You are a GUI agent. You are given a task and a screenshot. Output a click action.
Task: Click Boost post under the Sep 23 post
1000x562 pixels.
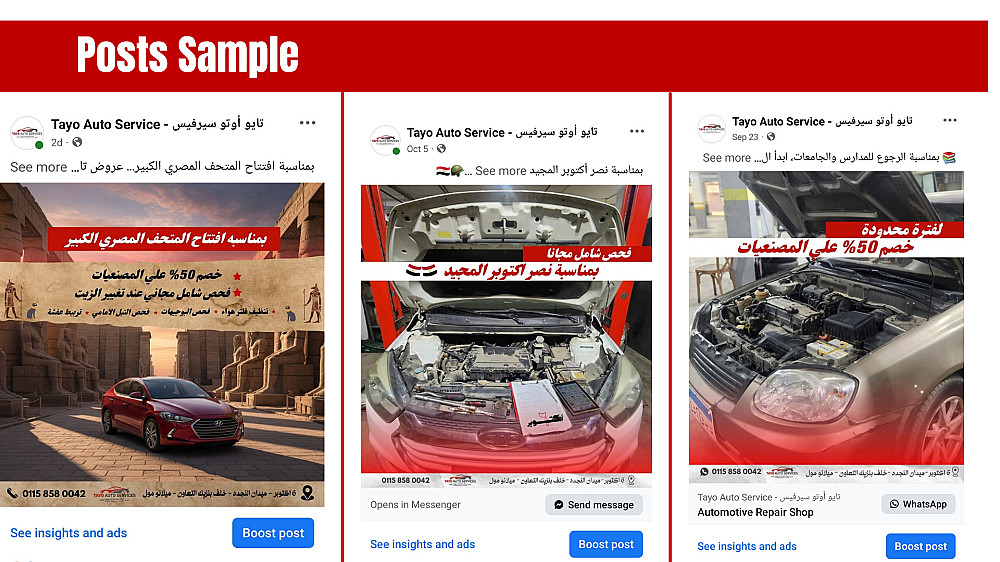[x=920, y=546]
